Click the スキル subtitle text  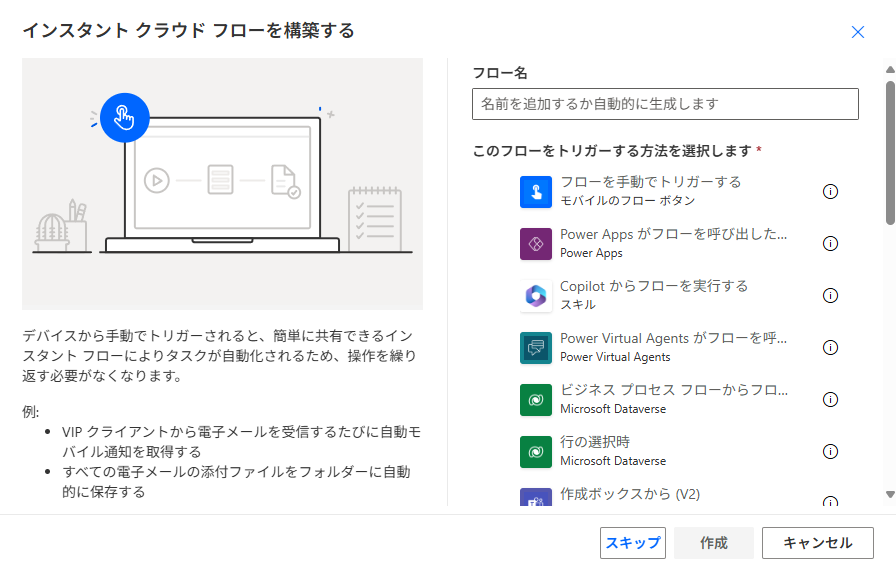click(578, 305)
